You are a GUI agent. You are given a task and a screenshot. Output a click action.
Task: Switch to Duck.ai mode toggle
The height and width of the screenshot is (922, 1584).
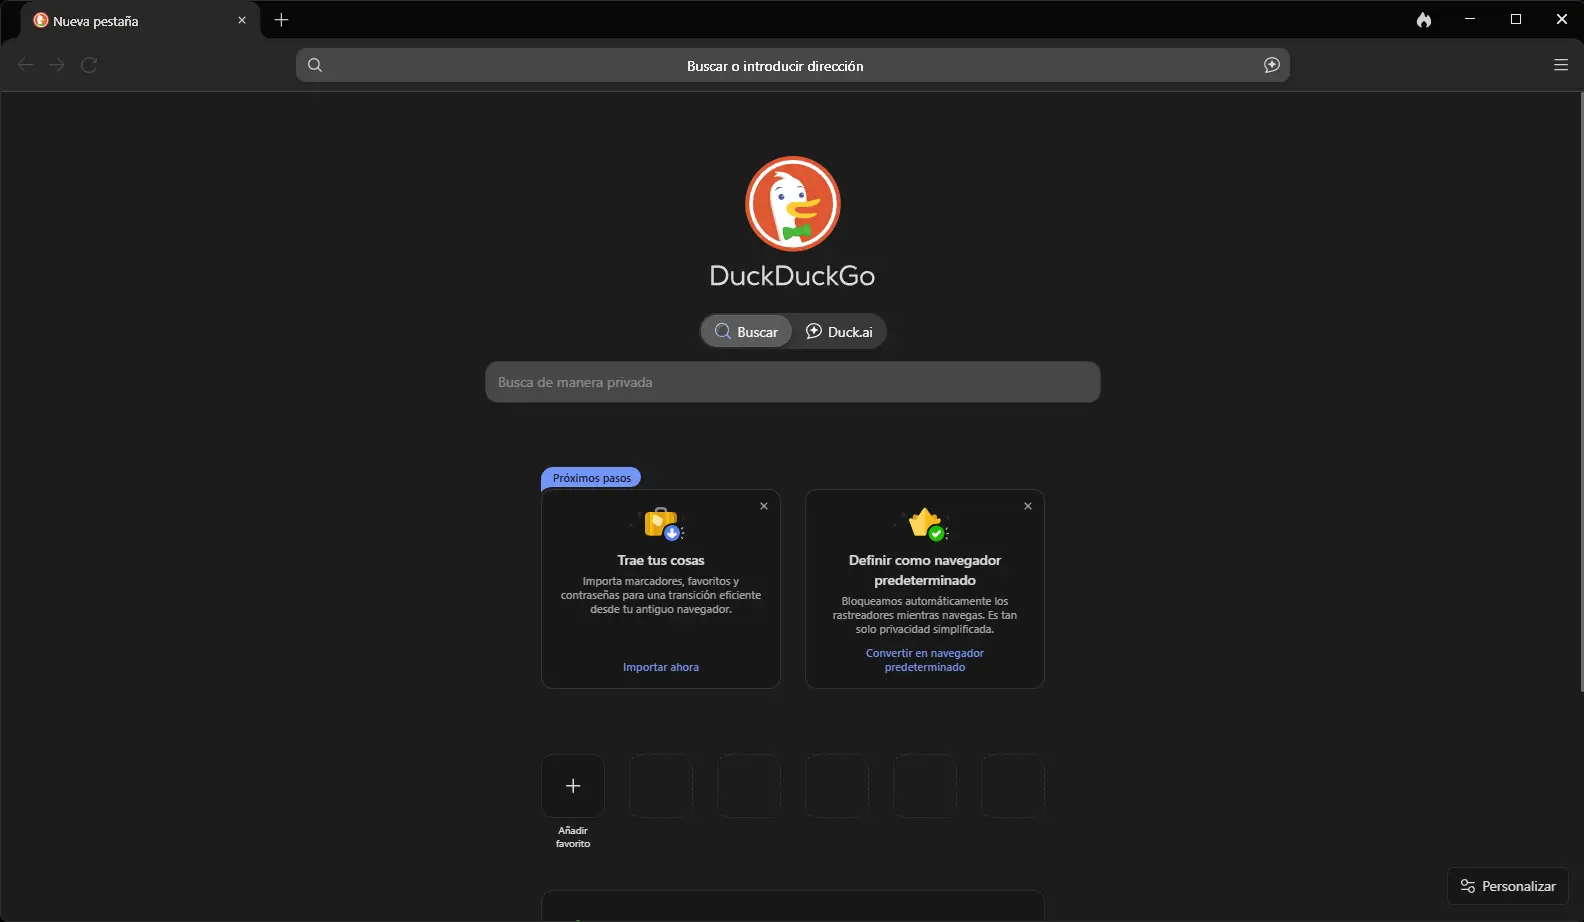pos(839,332)
